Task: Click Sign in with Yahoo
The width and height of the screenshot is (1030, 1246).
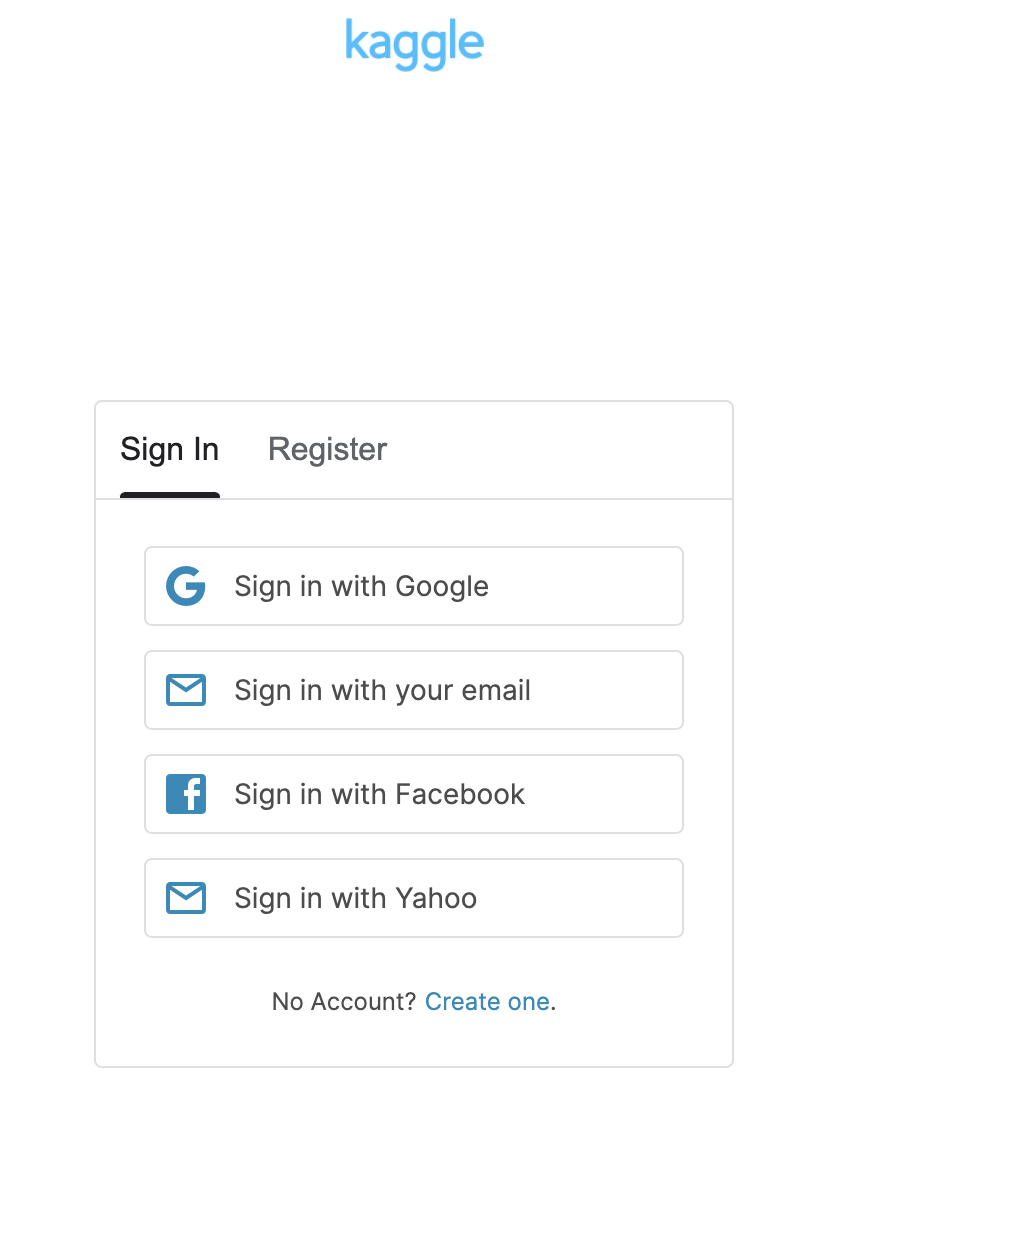Action: [x=414, y=898]
